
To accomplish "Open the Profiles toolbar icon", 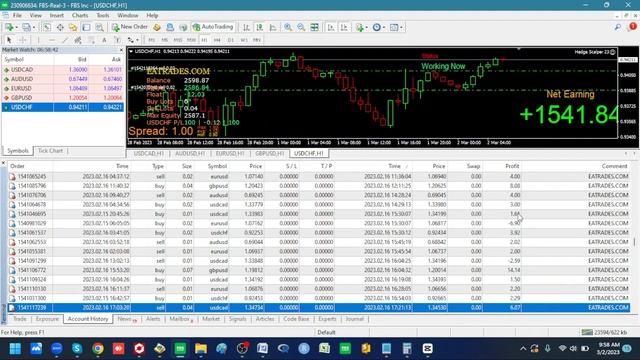I will pyautogui.click(x=26, y=27).
